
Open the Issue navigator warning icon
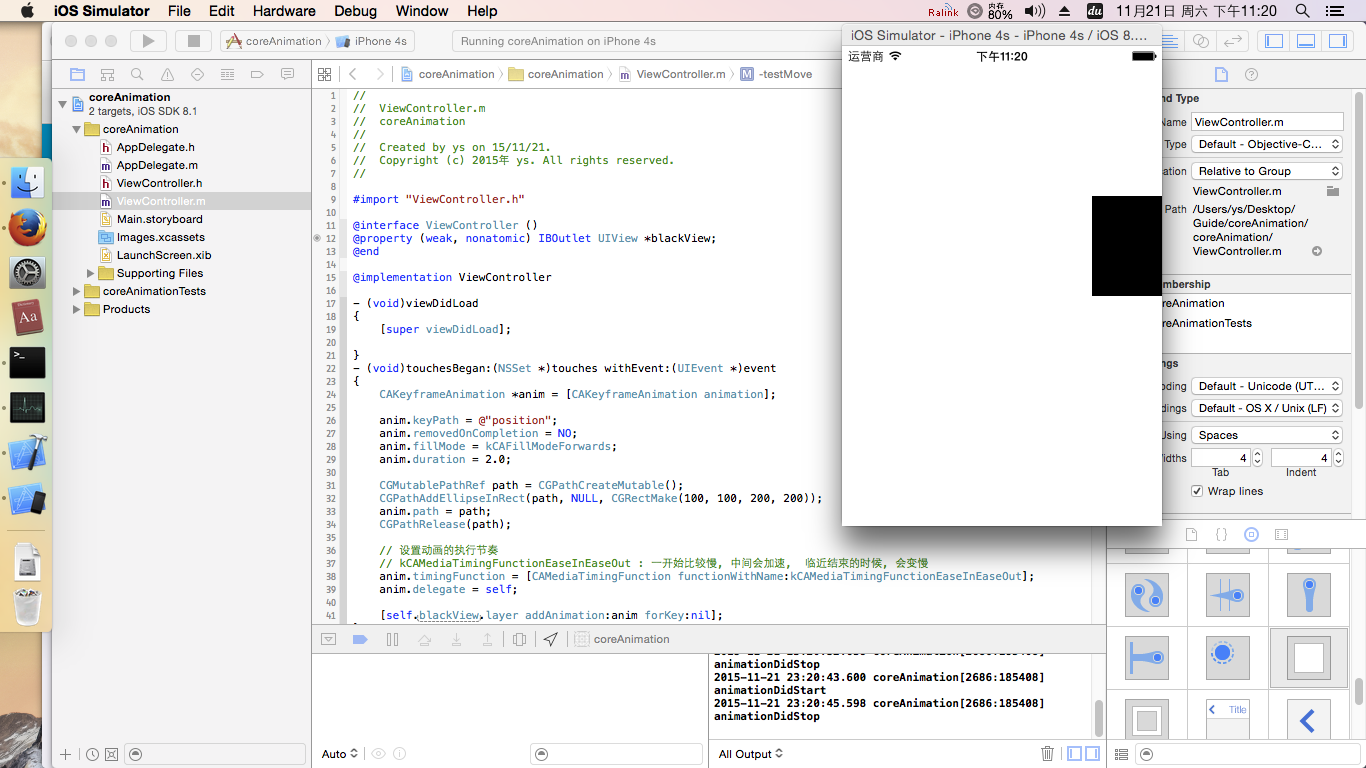tap(167, 75)
